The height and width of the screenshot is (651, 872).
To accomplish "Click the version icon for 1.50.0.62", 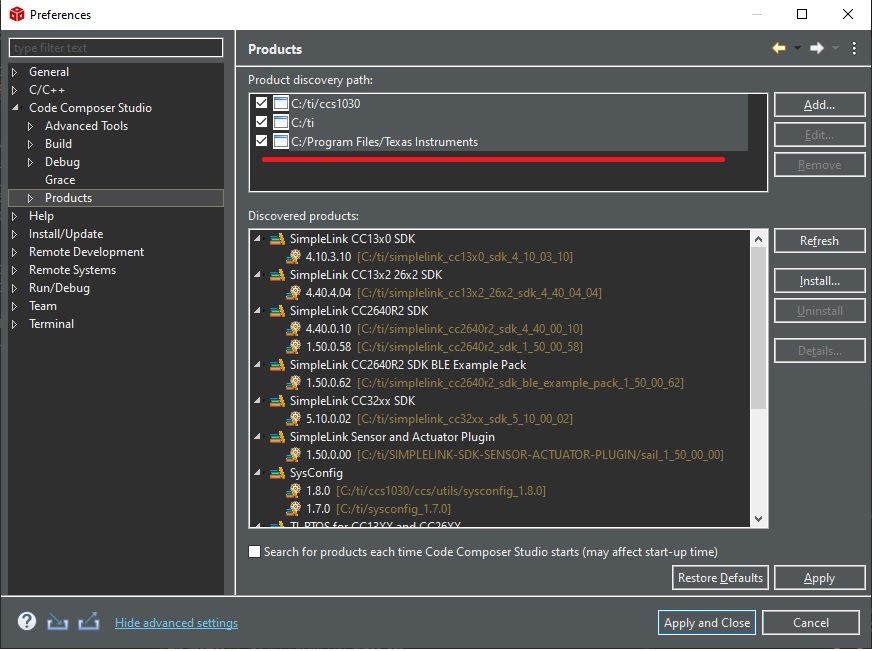I will [294, 382].
